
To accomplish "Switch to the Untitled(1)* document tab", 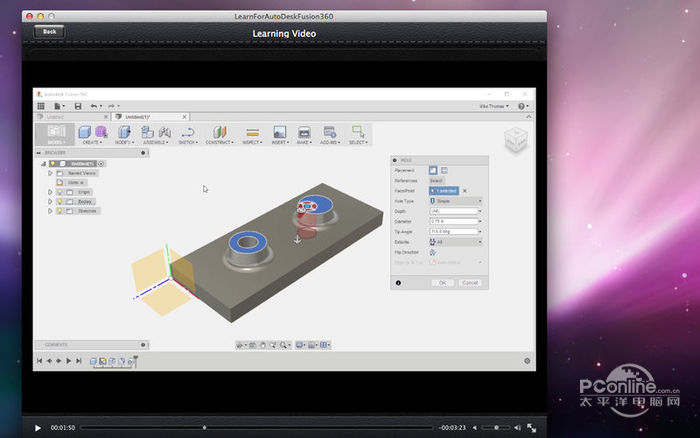I will [x=135, y=117].
